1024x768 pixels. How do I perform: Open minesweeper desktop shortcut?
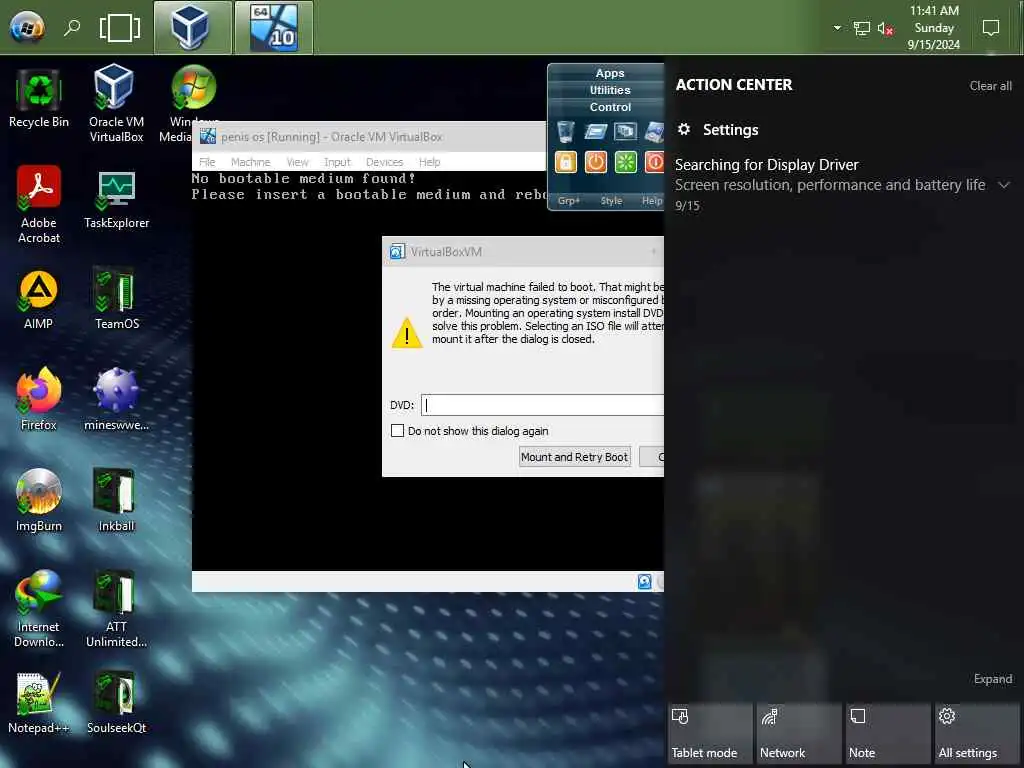coord(116,400)
